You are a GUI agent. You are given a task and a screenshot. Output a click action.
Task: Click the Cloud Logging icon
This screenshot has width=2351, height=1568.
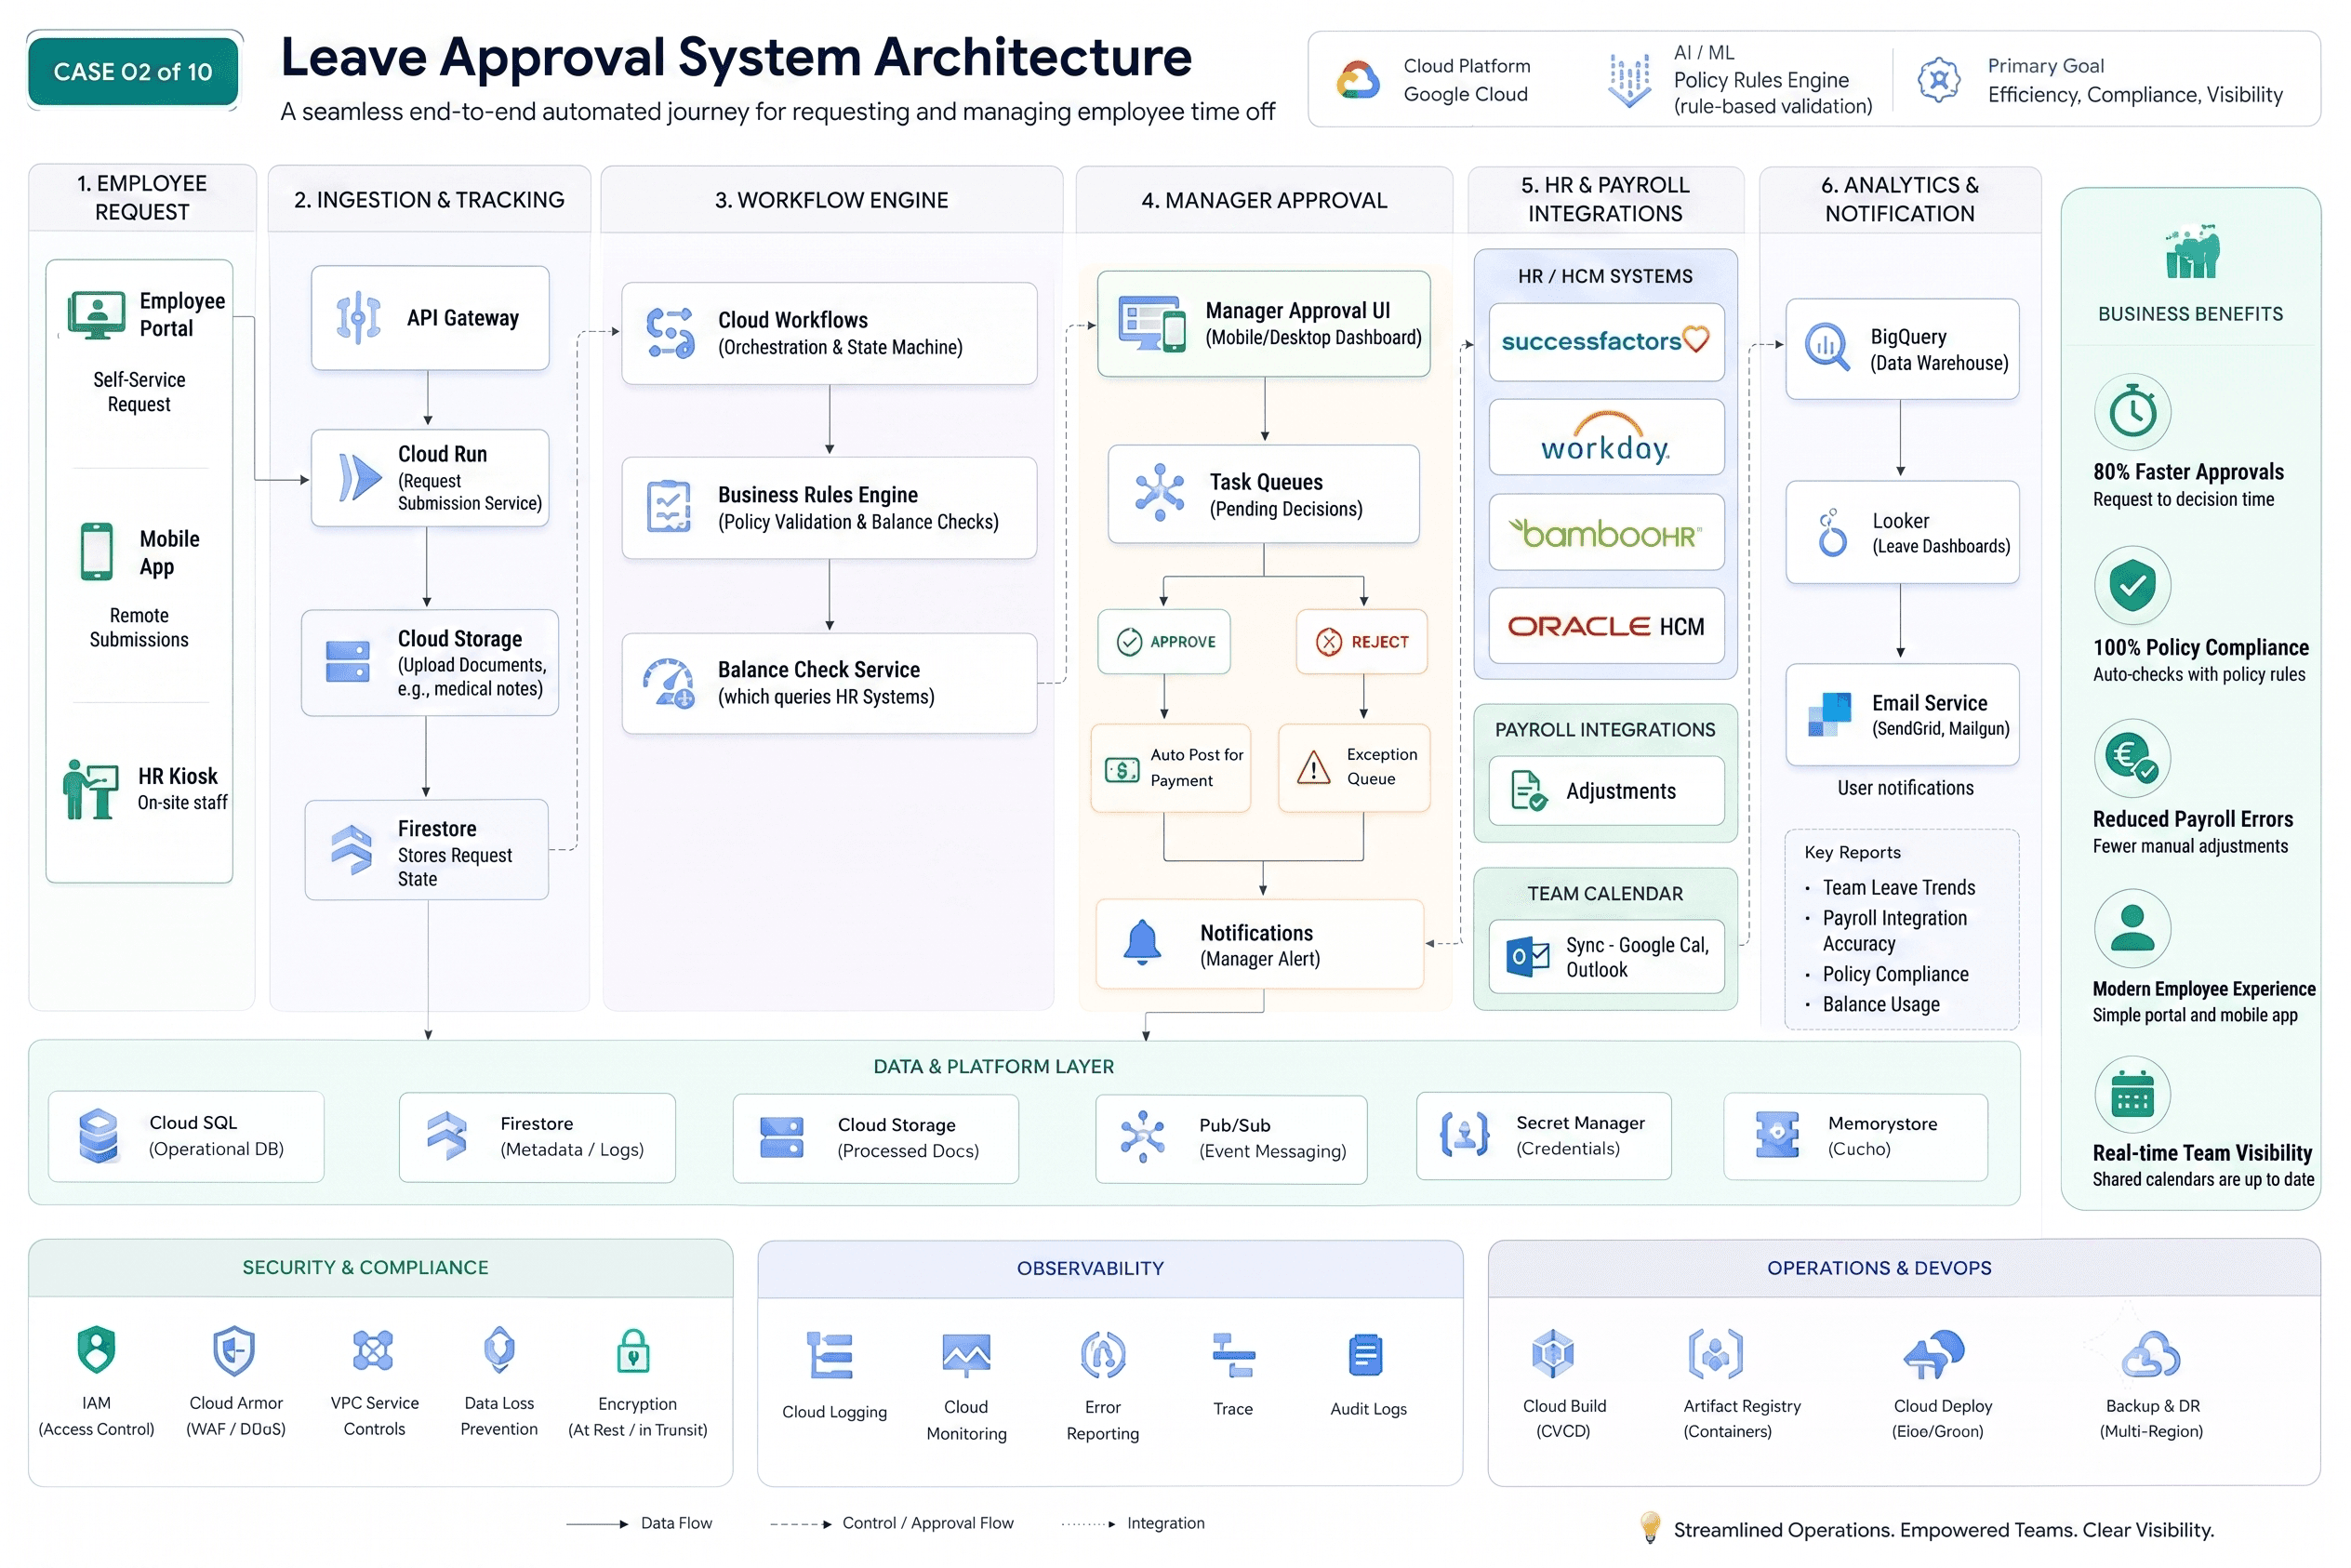(829, 1356)
